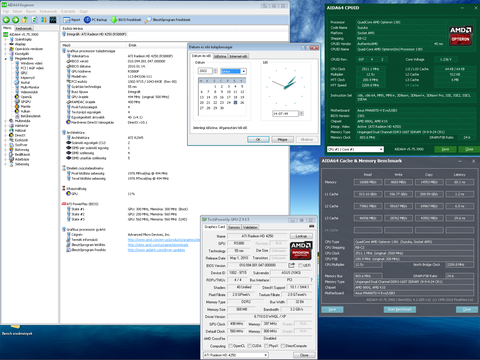Toggle the DirectCompute checkbox in GPU-Z

(x=283, y=346)
